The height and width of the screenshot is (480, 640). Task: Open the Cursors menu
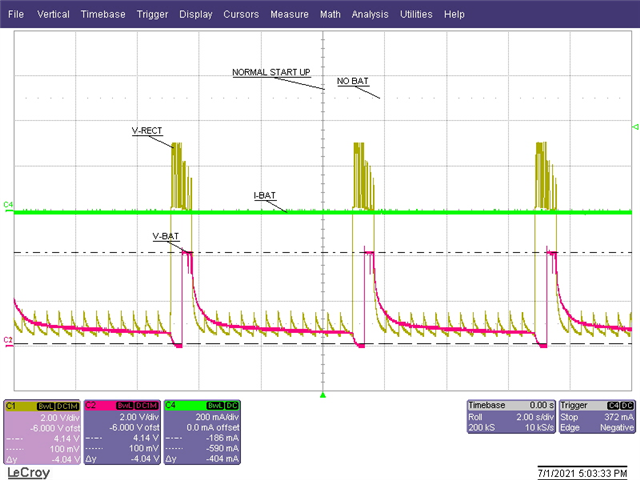(241, 14)
